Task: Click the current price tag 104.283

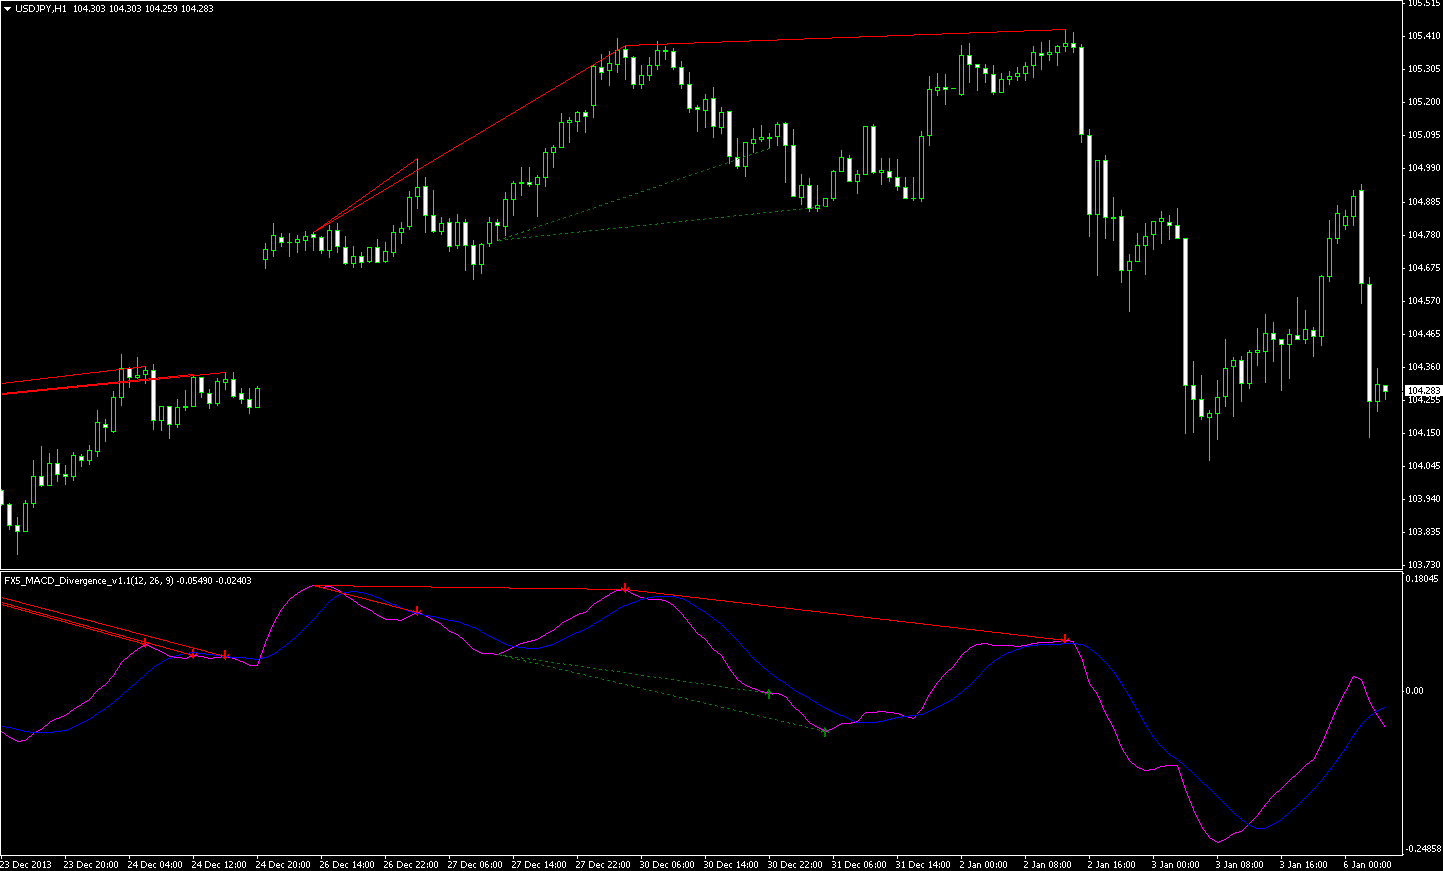Action: point(1423,390)
